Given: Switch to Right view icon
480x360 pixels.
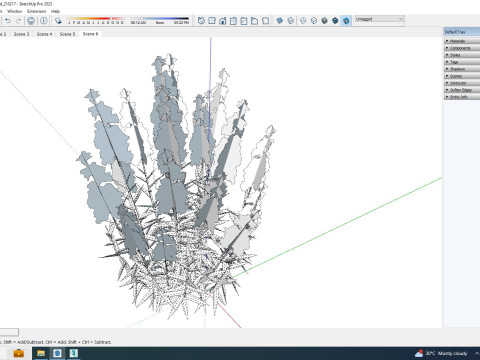Looking at the screenshot, I should tap(233, 21).
